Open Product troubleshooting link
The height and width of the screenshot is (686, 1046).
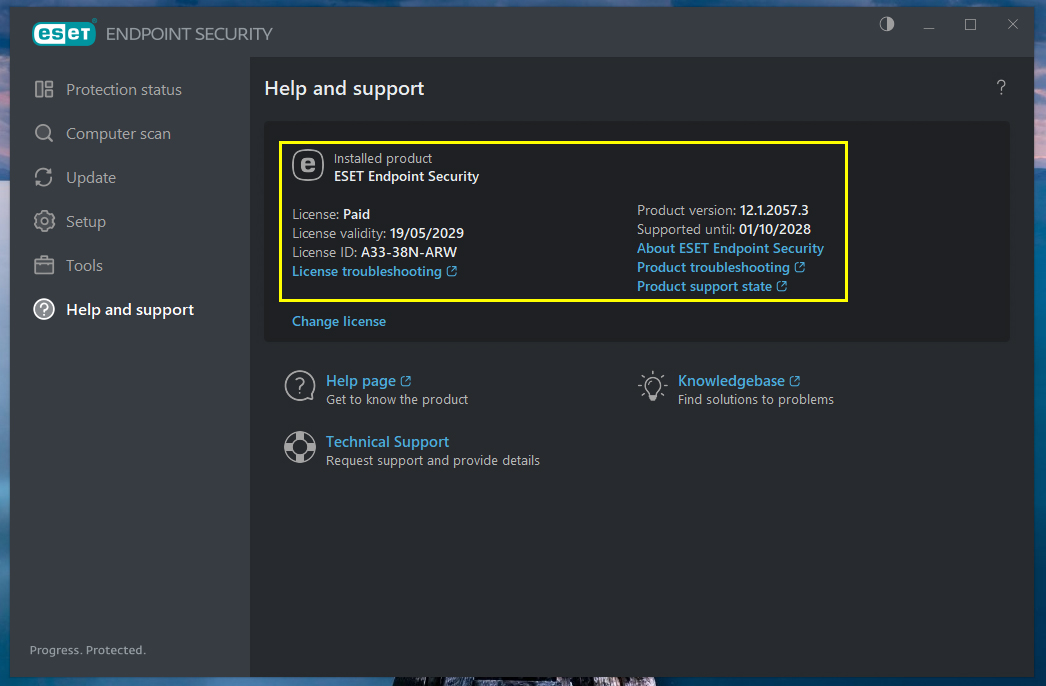click(713, 268)
